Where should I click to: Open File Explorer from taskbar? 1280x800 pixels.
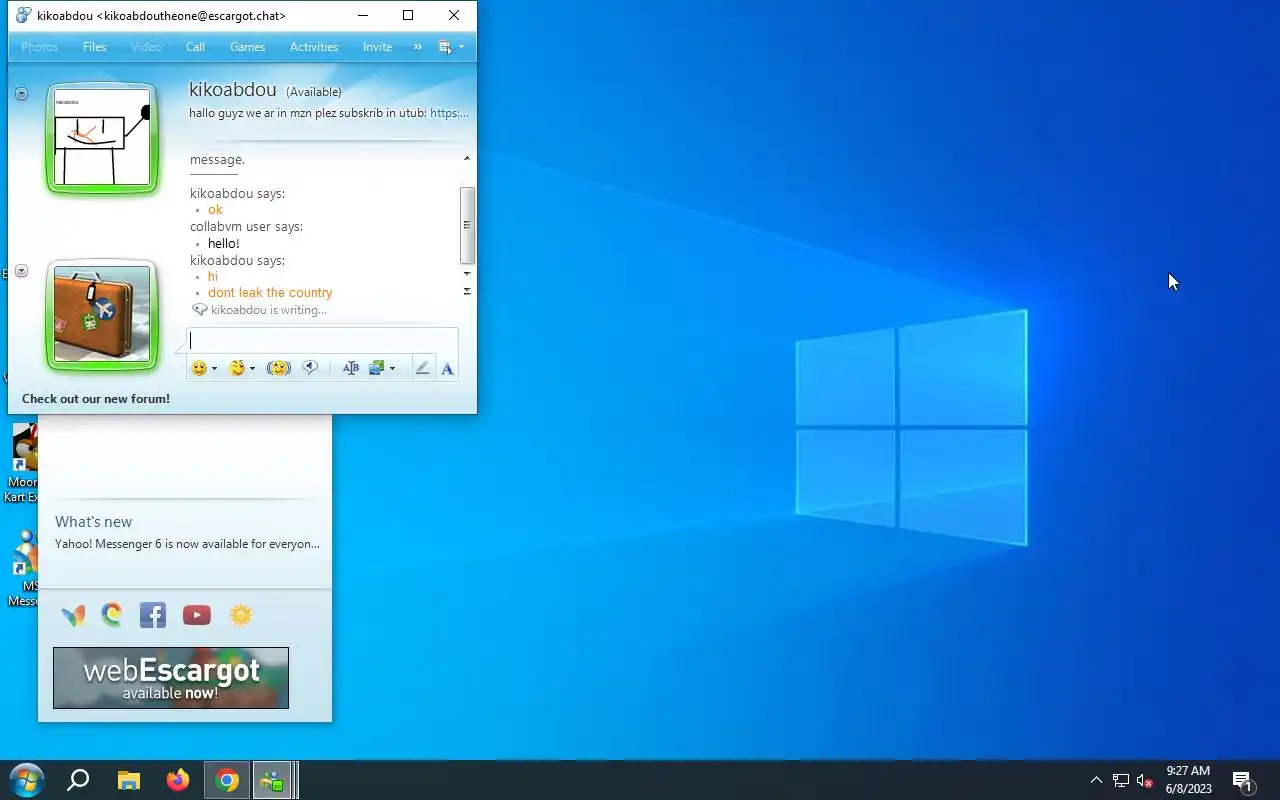click(x=129, y=781)
